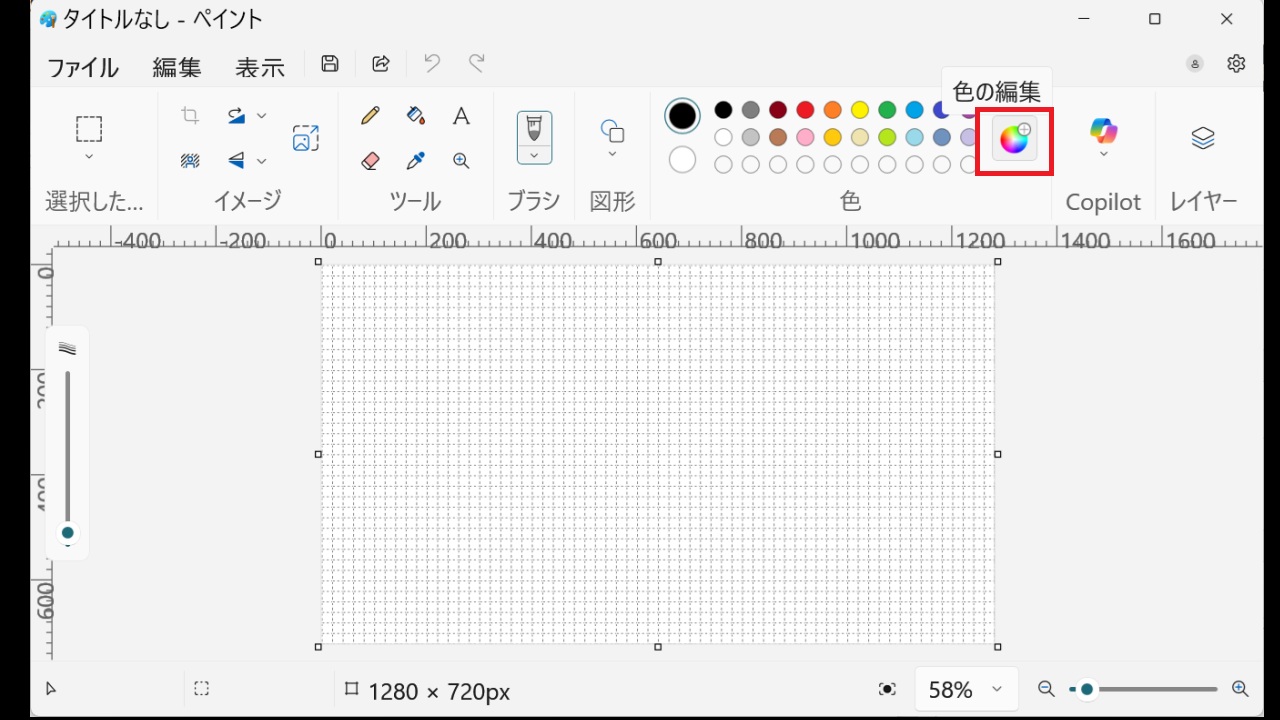
Task: Select the white secondary color circle
Action: [682, 159]
